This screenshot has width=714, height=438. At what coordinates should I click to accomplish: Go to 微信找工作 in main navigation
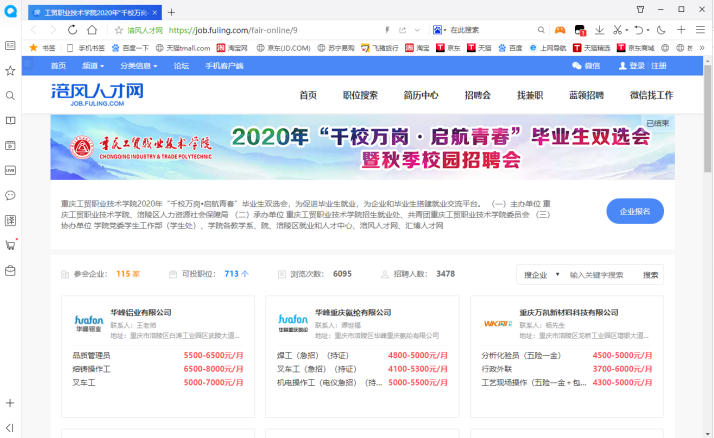point(651,95)
